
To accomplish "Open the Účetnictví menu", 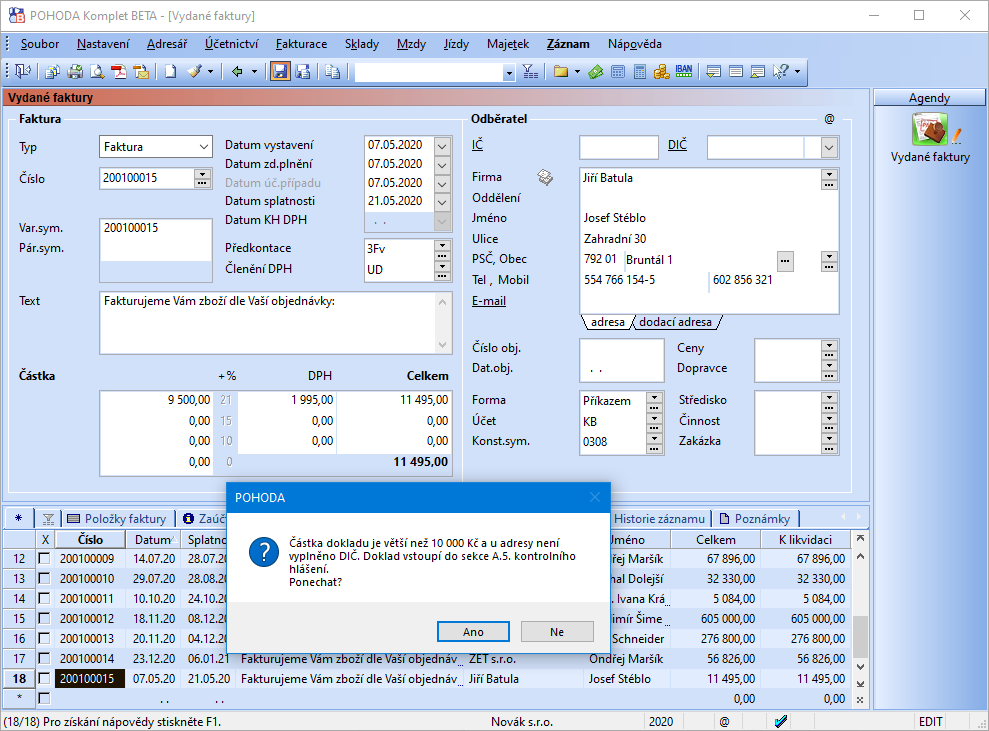I will click(x=231, y=44).
